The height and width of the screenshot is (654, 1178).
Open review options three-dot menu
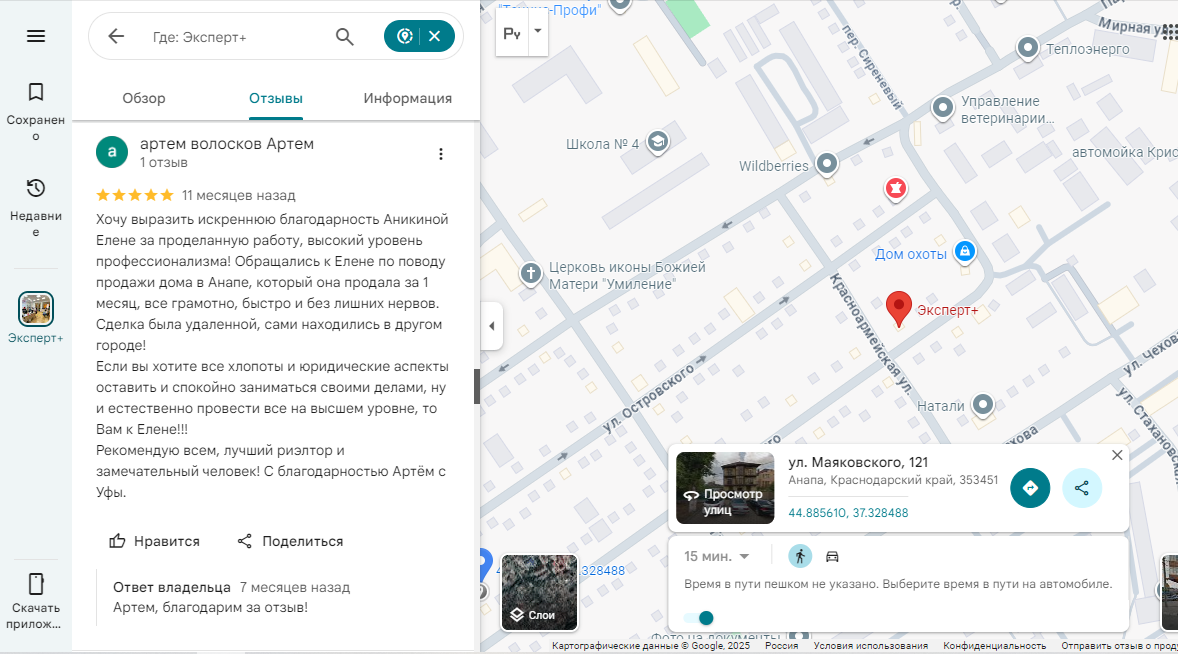(x=441, y=154)
